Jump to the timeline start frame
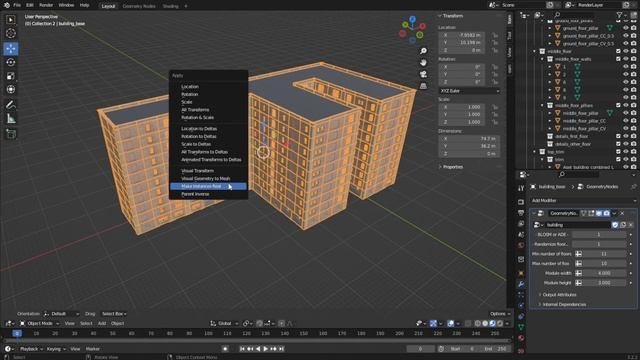640x360 pixels. click(242, 349)
